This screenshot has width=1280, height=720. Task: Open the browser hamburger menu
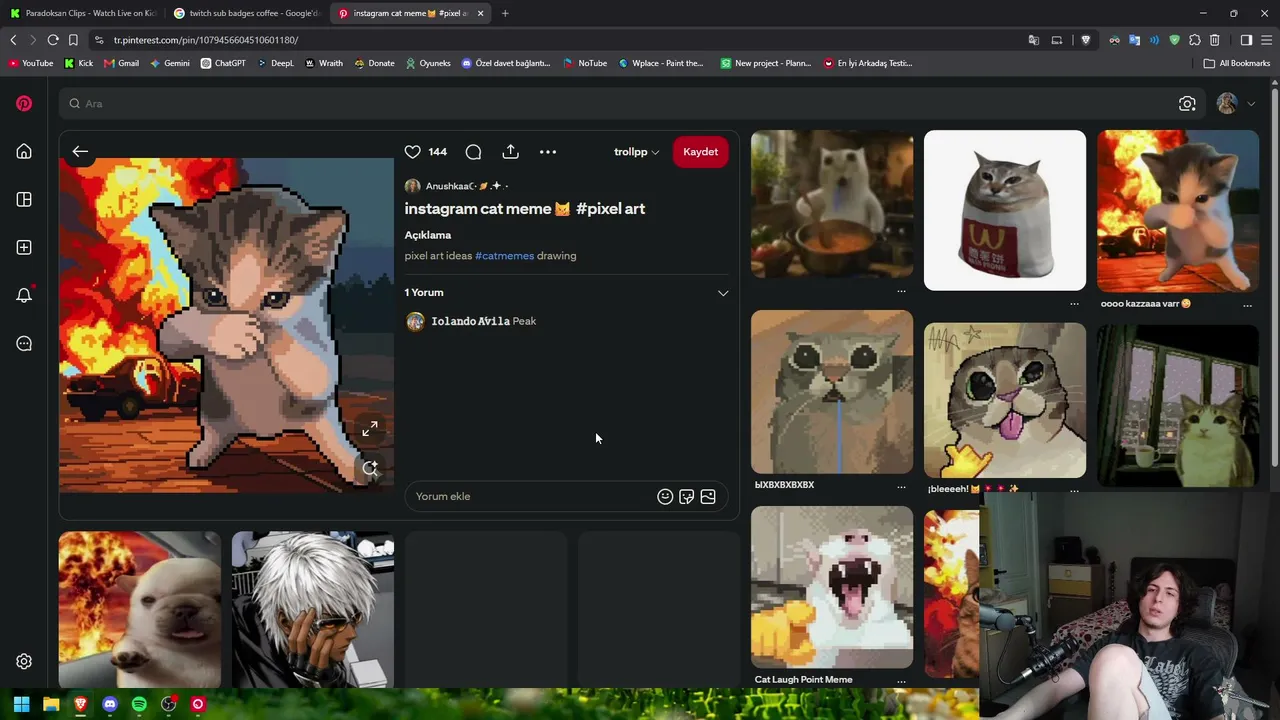tap(1266, 40)
